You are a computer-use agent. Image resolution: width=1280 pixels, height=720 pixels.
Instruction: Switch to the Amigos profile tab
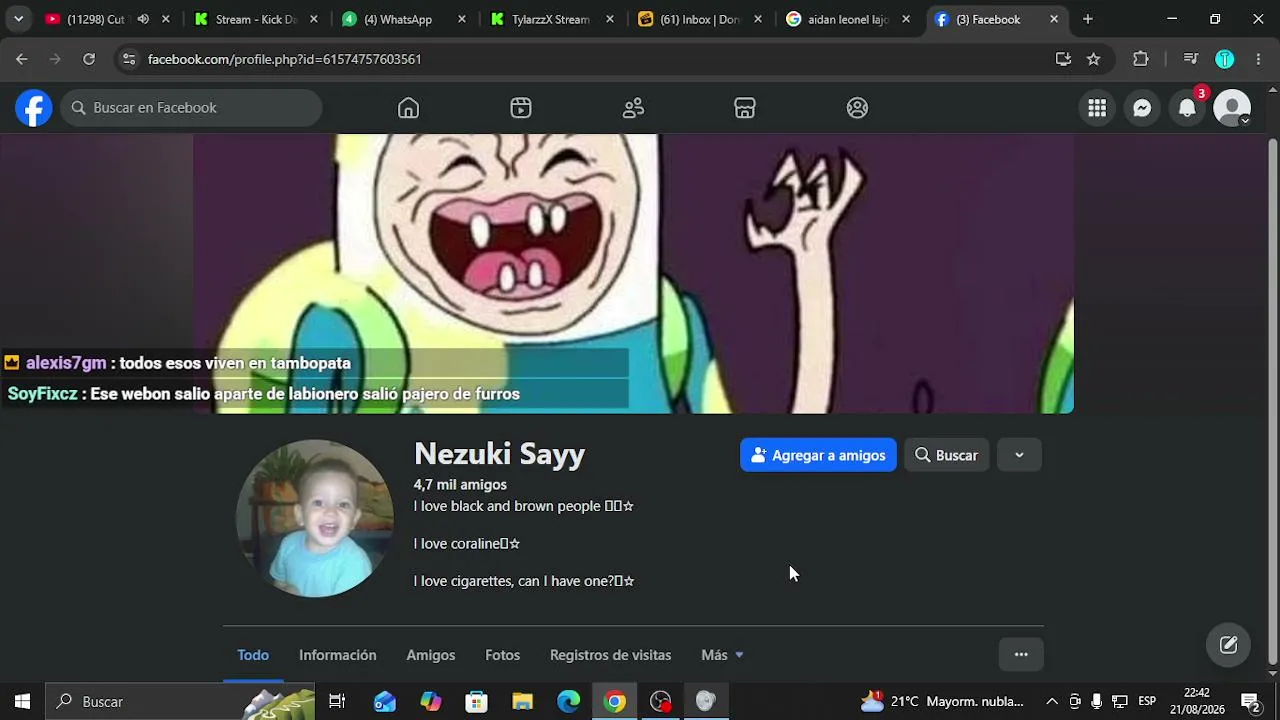tap(431, 655)
